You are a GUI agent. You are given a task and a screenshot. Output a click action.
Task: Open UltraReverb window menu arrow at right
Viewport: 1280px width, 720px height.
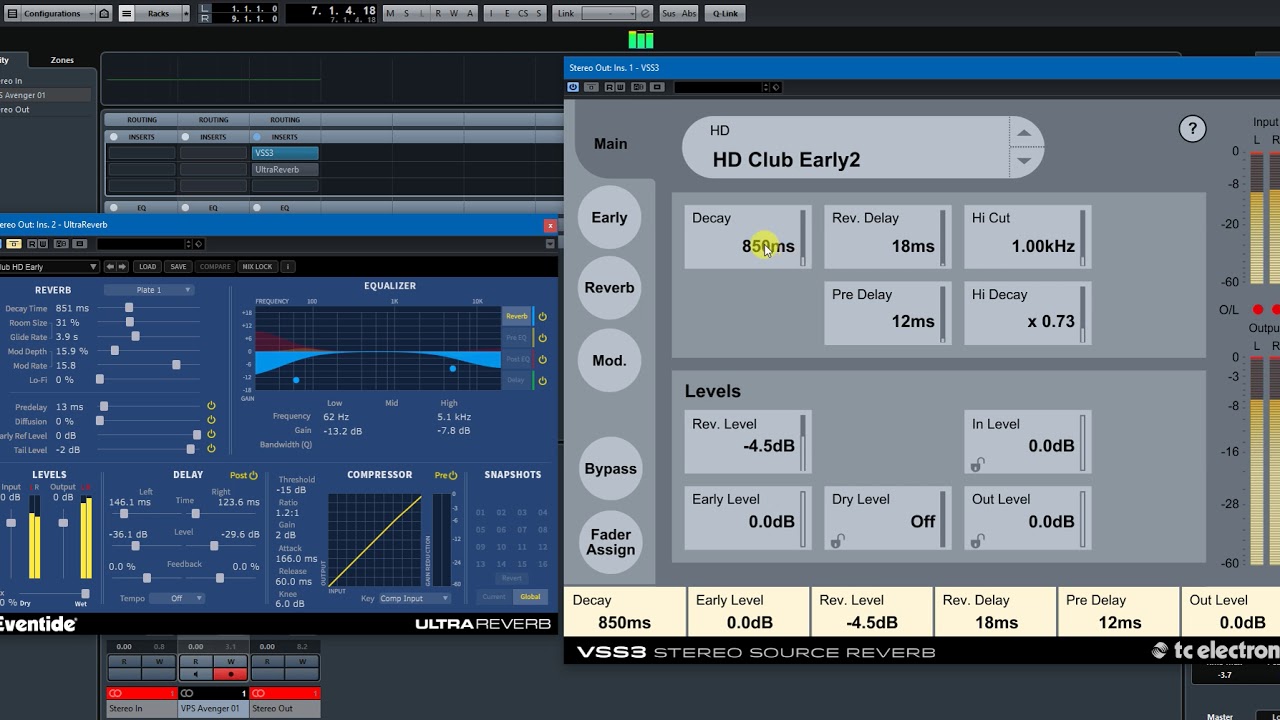tap(549, 244)
